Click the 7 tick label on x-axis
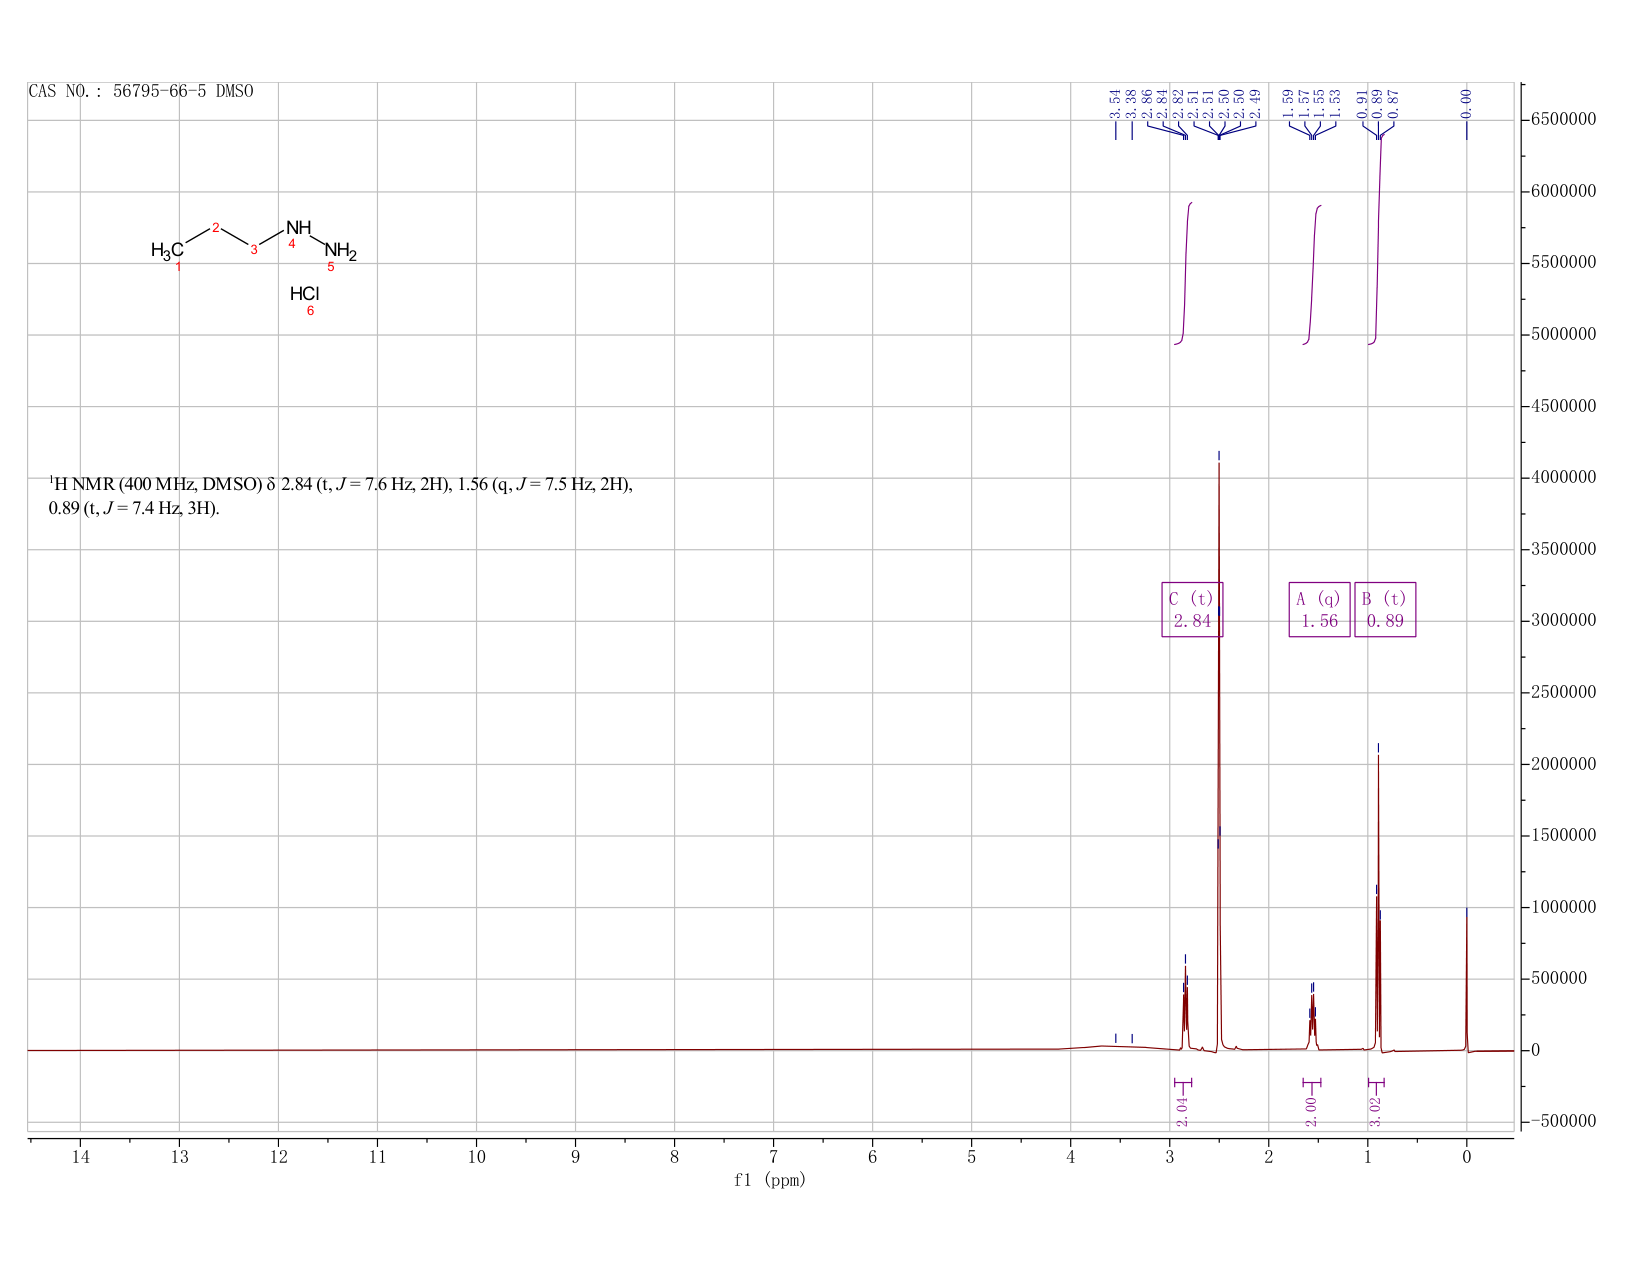 [x=774, y=1157]
